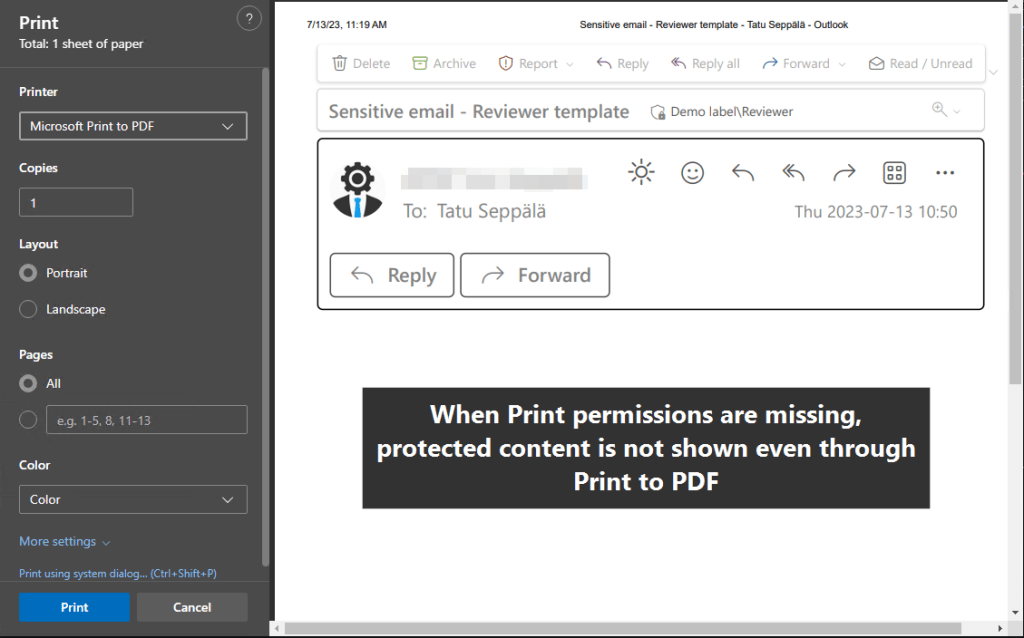Open the help question mark

[249, 18]
